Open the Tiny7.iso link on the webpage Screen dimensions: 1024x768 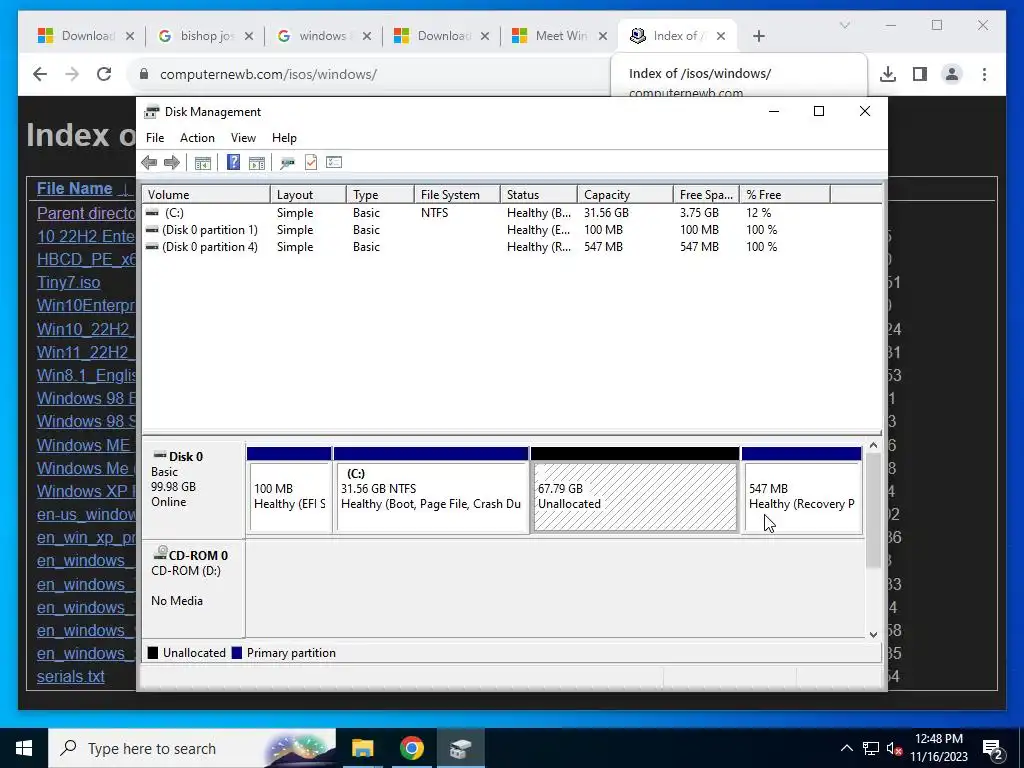pyautogui.click(x=69, y=283)
